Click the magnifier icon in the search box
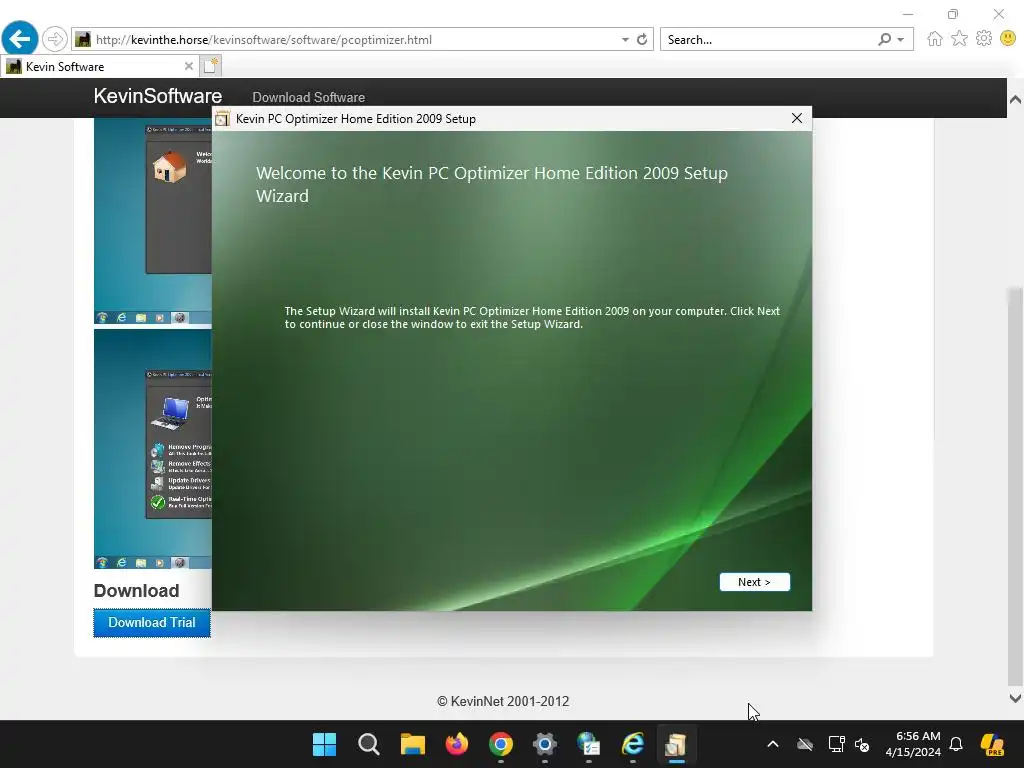This screenshot has height=768, width=1024. coord(884,40)
